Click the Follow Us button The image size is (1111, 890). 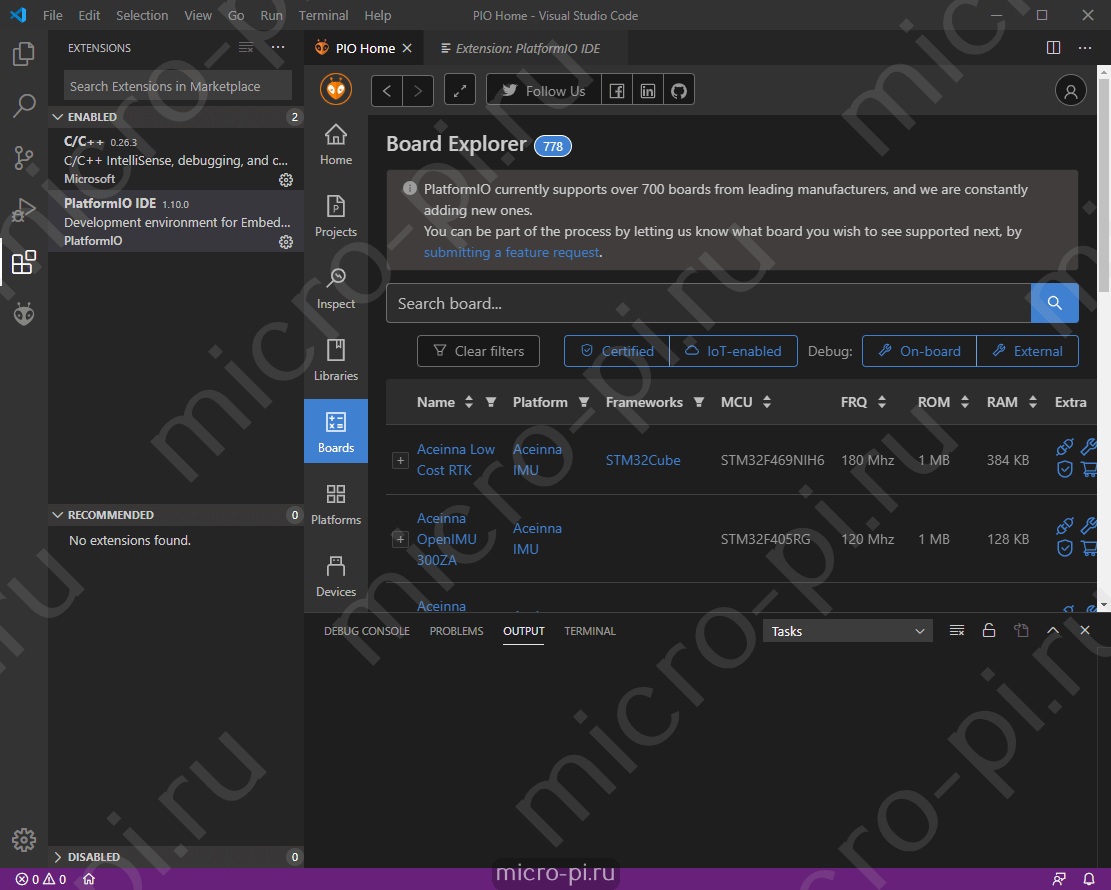pyautogui.click(x=543, y=89)
